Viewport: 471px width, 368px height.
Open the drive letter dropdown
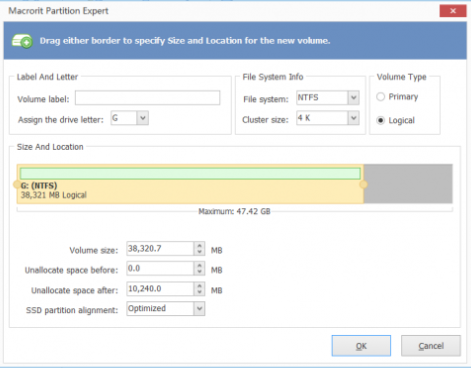point(143,118)
